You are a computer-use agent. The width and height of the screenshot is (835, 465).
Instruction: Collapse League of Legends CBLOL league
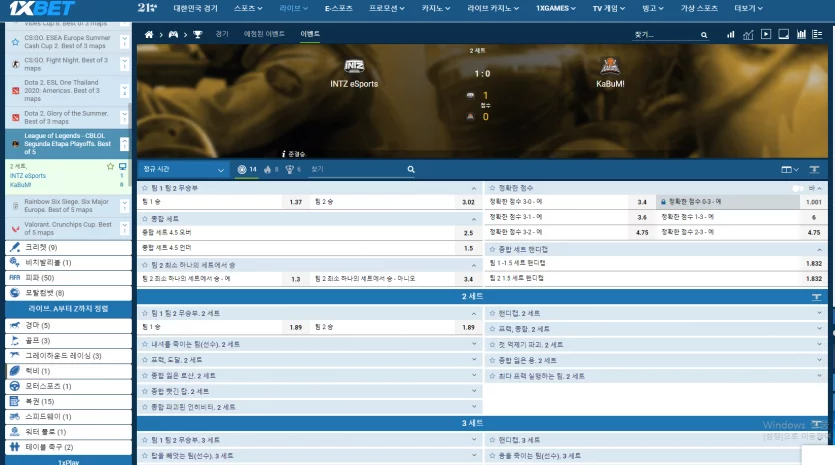124,144
